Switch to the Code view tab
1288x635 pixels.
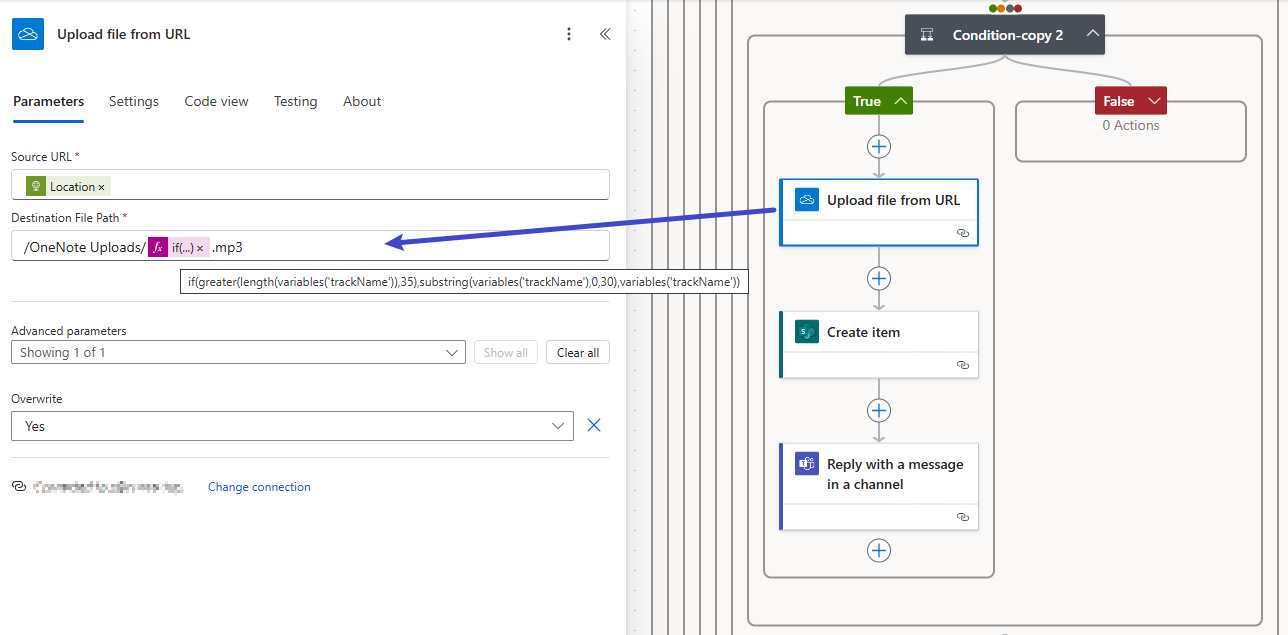point(216,101)
